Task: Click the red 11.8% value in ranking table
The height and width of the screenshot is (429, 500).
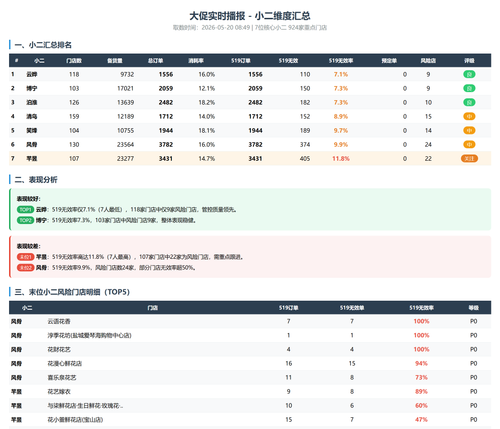Action: coord(341,159)
